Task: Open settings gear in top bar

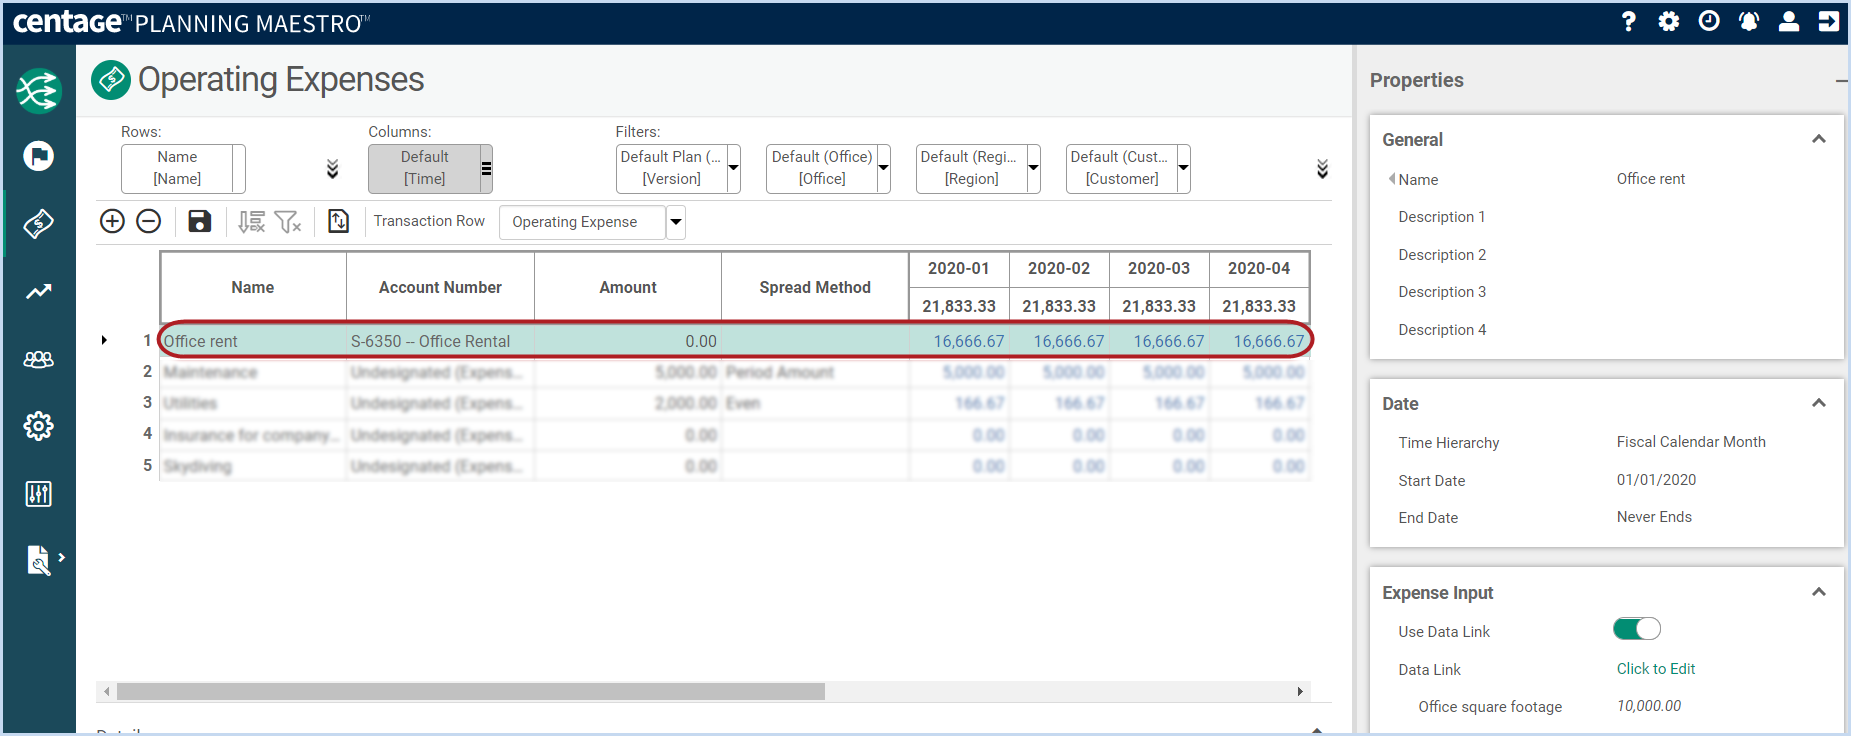Action: tap(1669, 21)
